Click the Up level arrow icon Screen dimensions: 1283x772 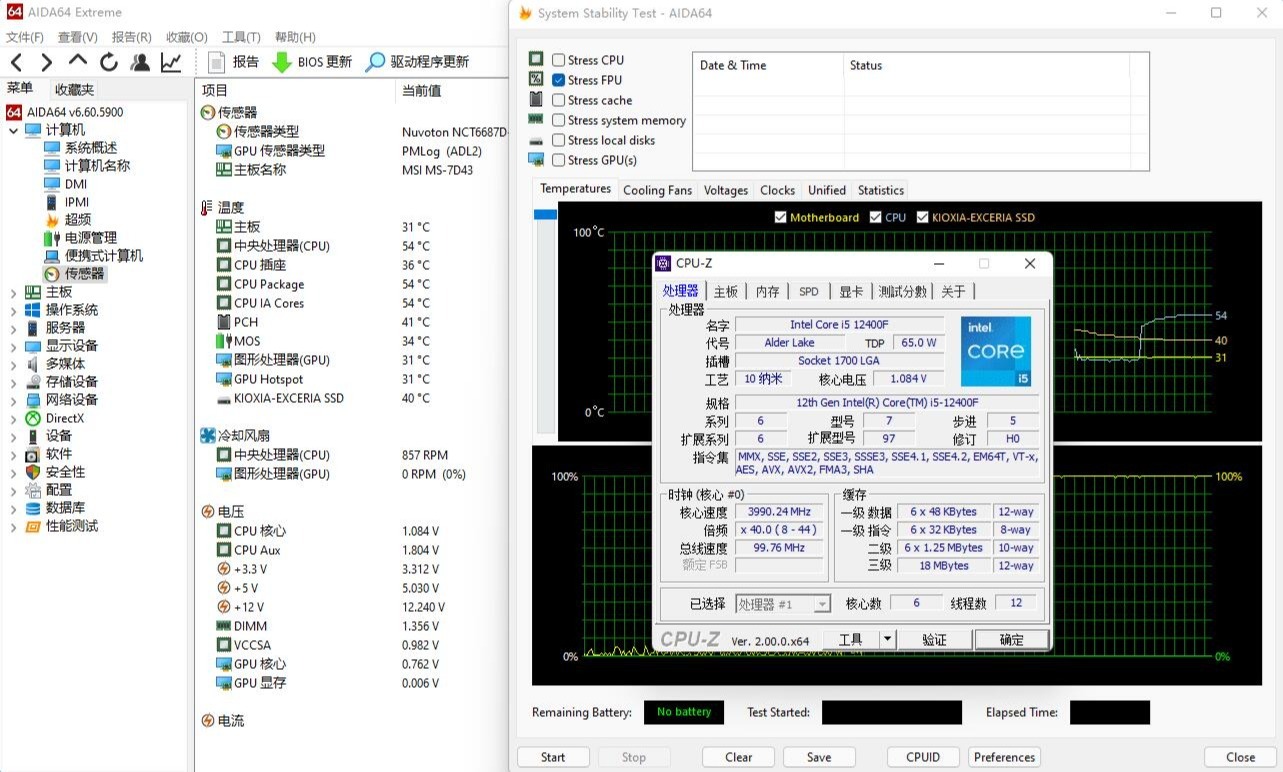pyautogui.click(x=77, y=61)
